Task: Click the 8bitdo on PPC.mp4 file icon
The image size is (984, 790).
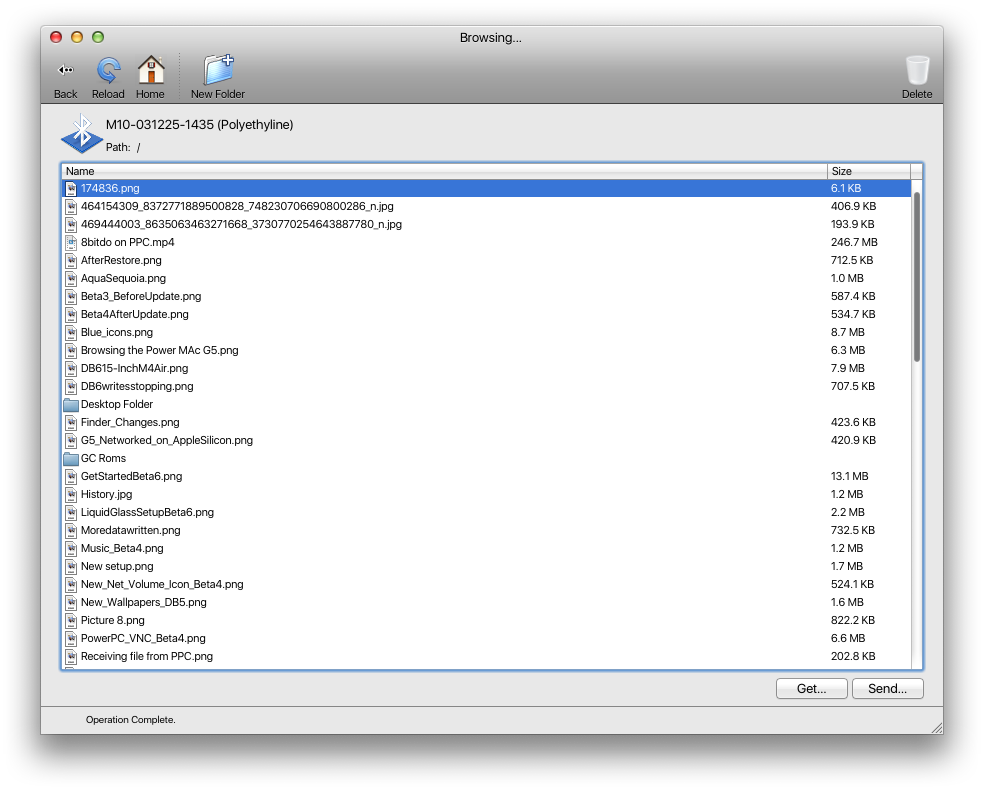Action: pos(71,242)
